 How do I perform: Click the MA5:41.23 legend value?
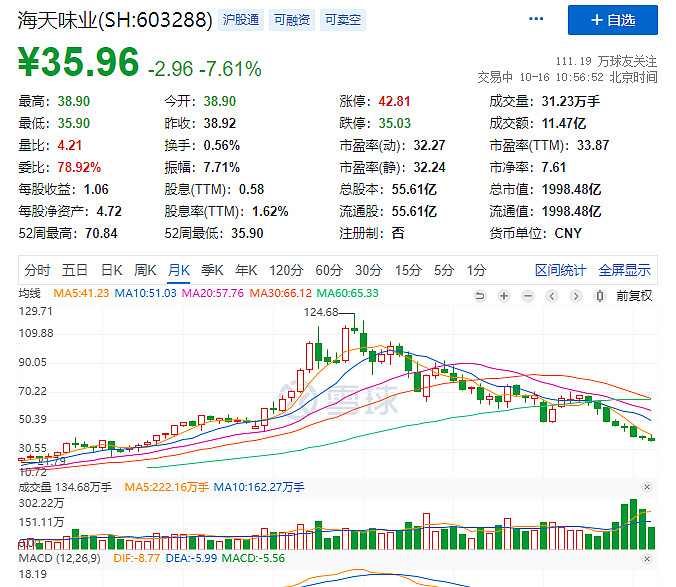click(x=81, y=293)
